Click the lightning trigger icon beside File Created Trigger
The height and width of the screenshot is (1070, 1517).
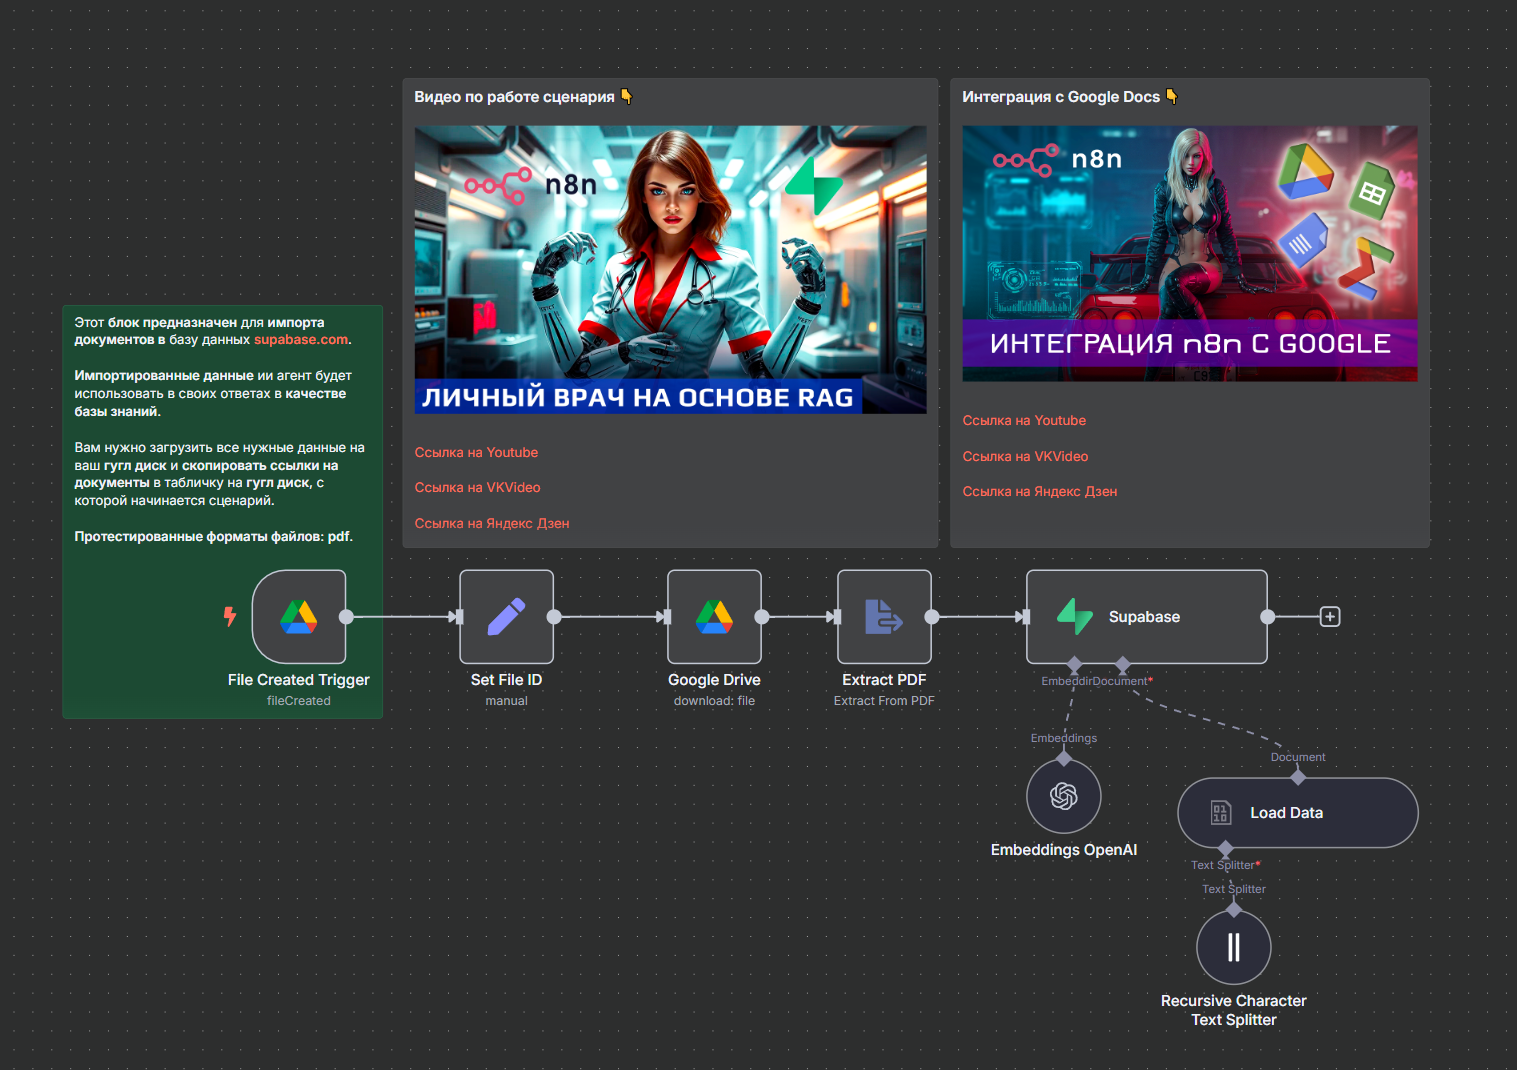pyautogui.click(x=230, y=617)
